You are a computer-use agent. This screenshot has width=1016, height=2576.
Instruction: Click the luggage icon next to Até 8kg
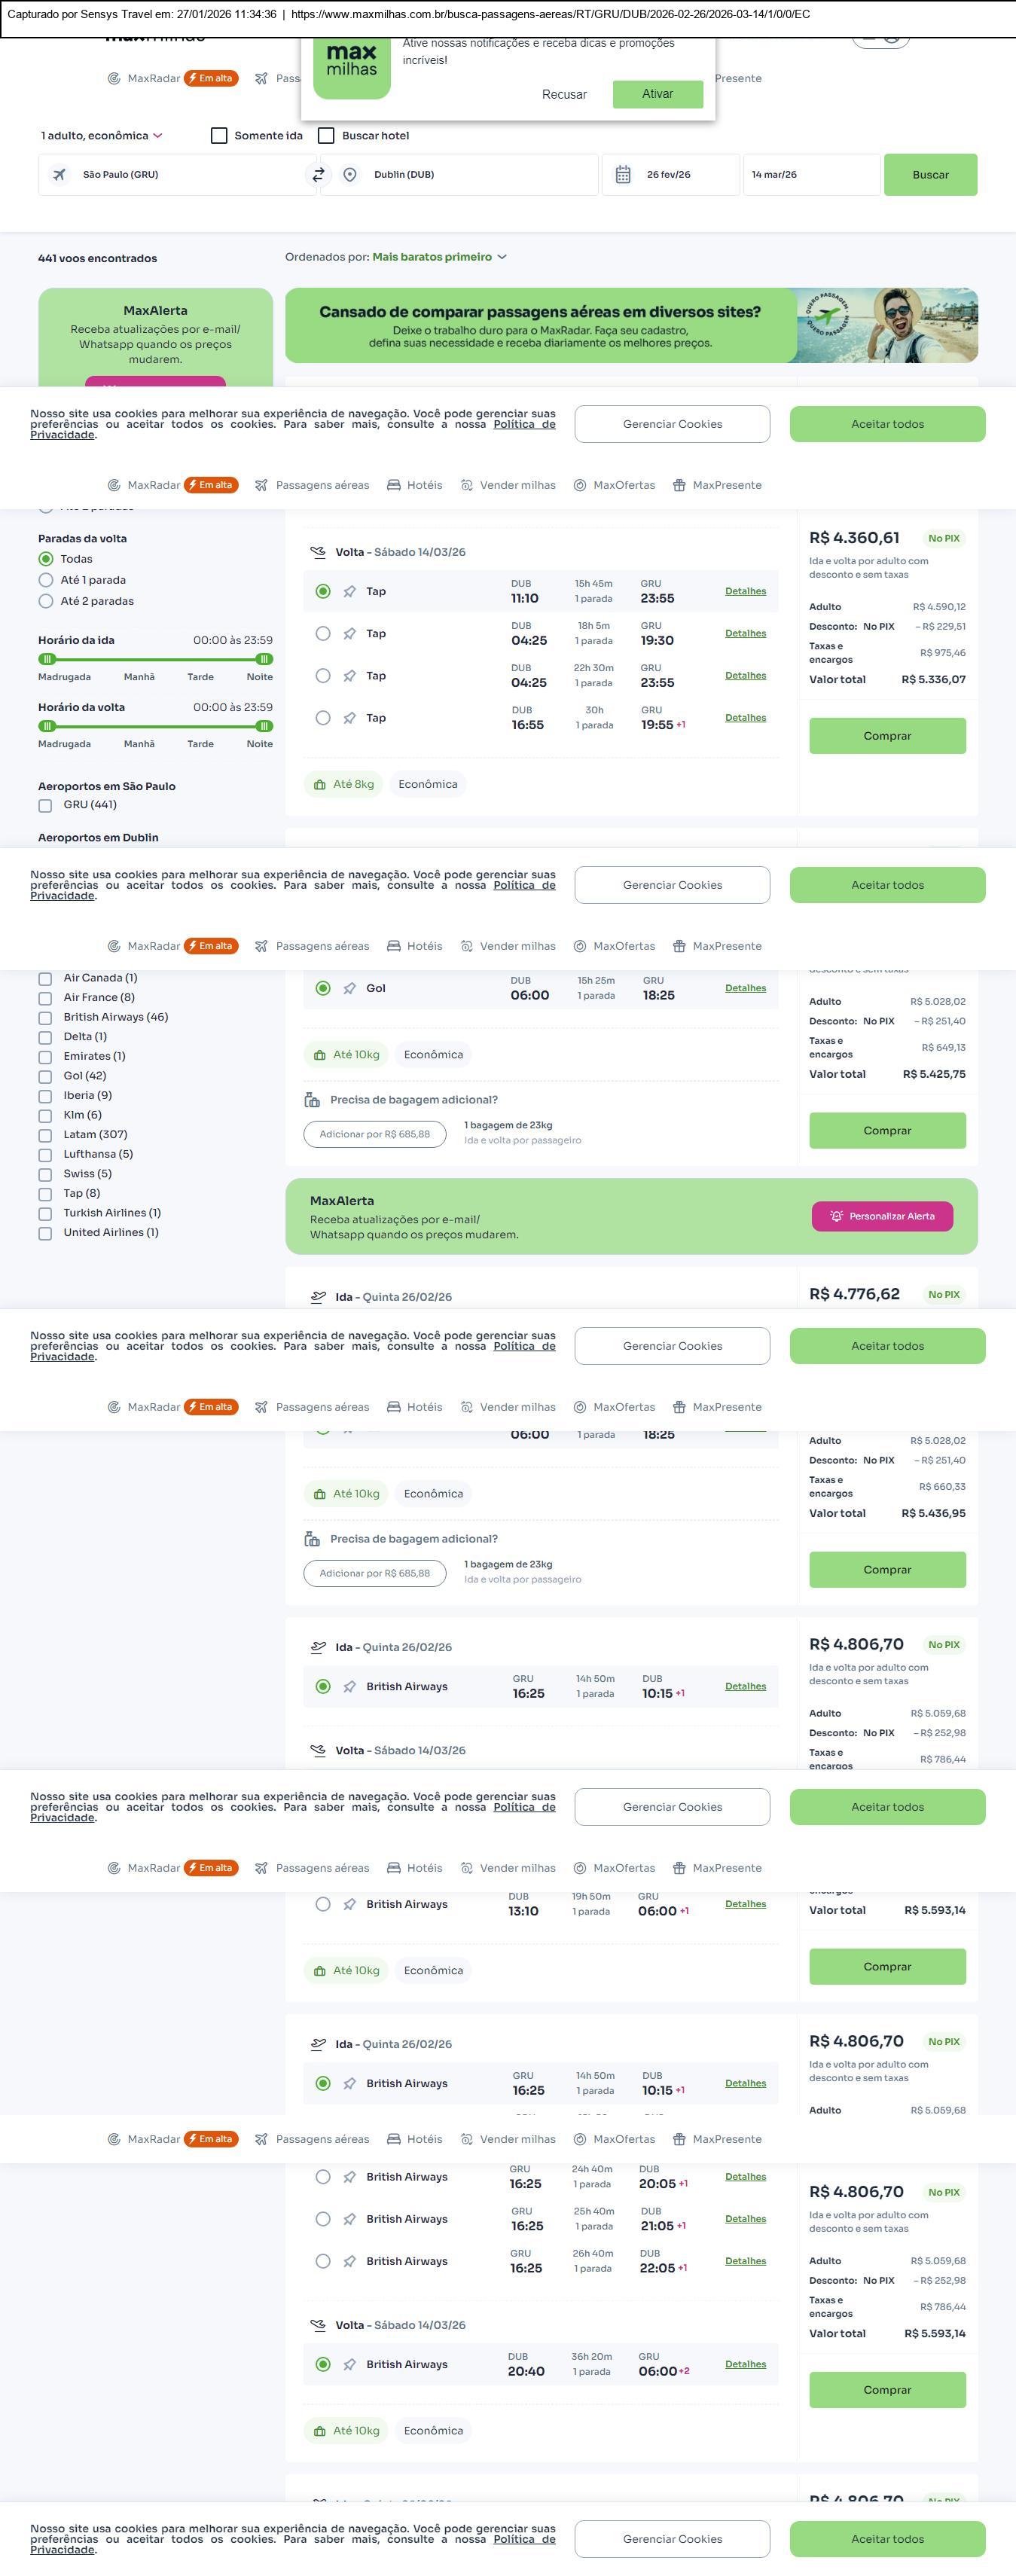tap(320, 785)
